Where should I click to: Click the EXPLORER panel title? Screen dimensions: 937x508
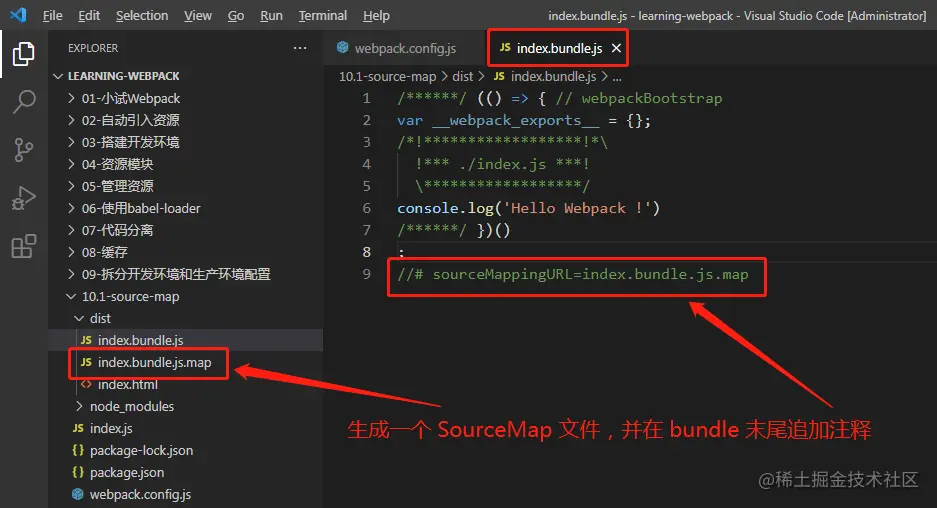93,48
